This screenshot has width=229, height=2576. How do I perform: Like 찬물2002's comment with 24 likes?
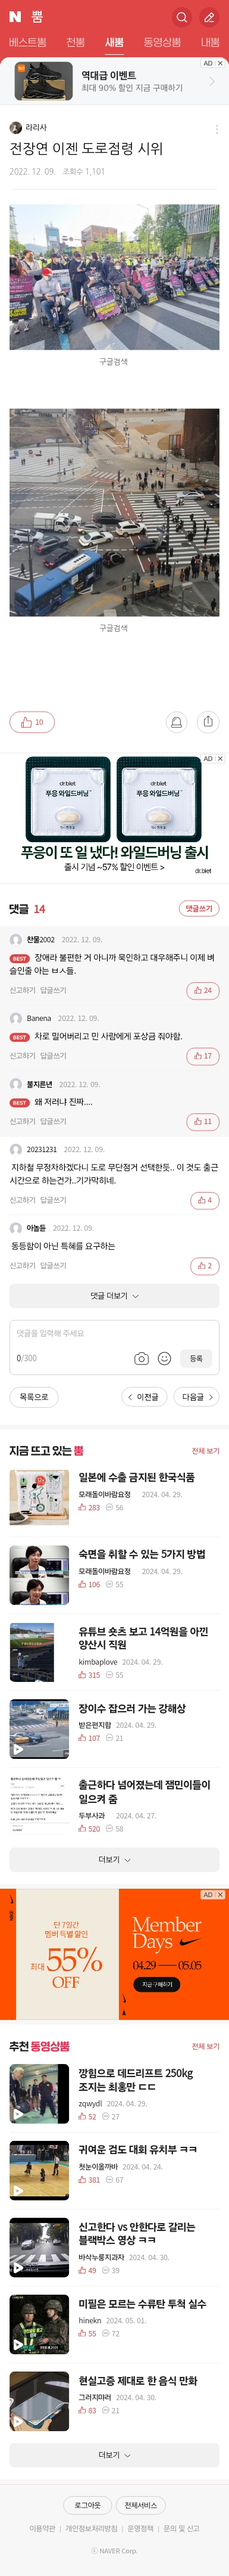coord(203,990)
